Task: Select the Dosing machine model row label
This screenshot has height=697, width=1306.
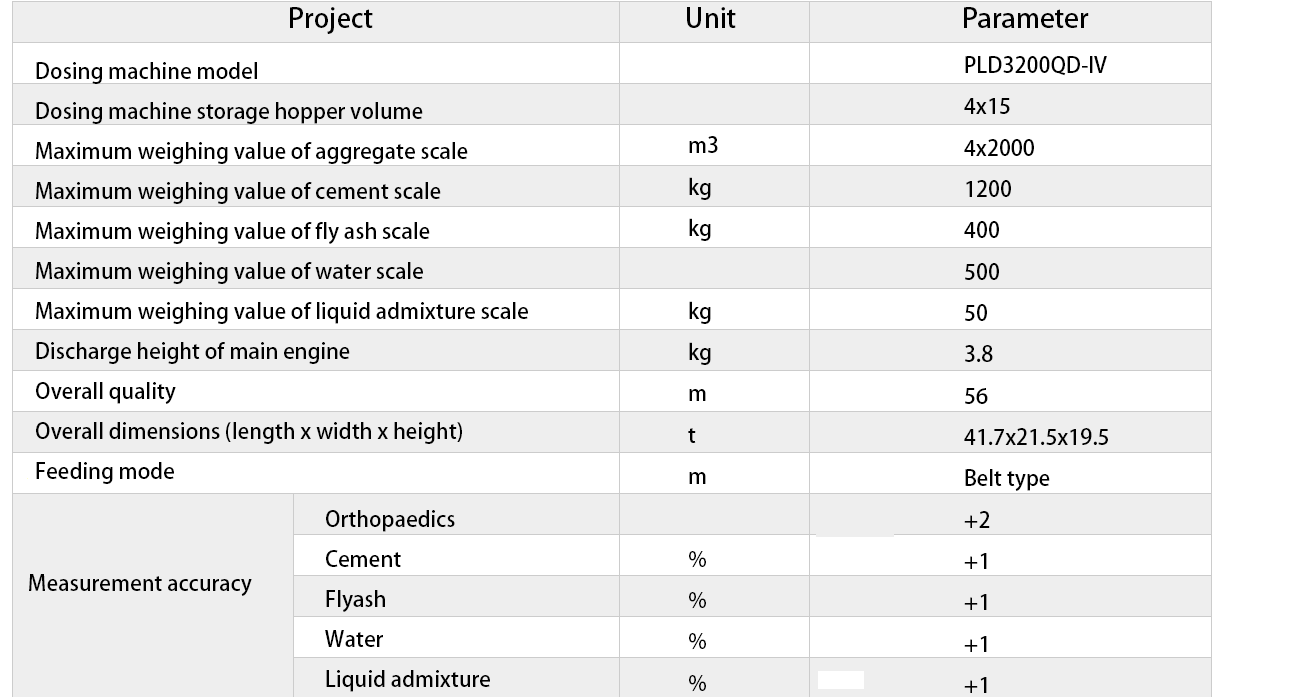Action: (x=146, y=71)
